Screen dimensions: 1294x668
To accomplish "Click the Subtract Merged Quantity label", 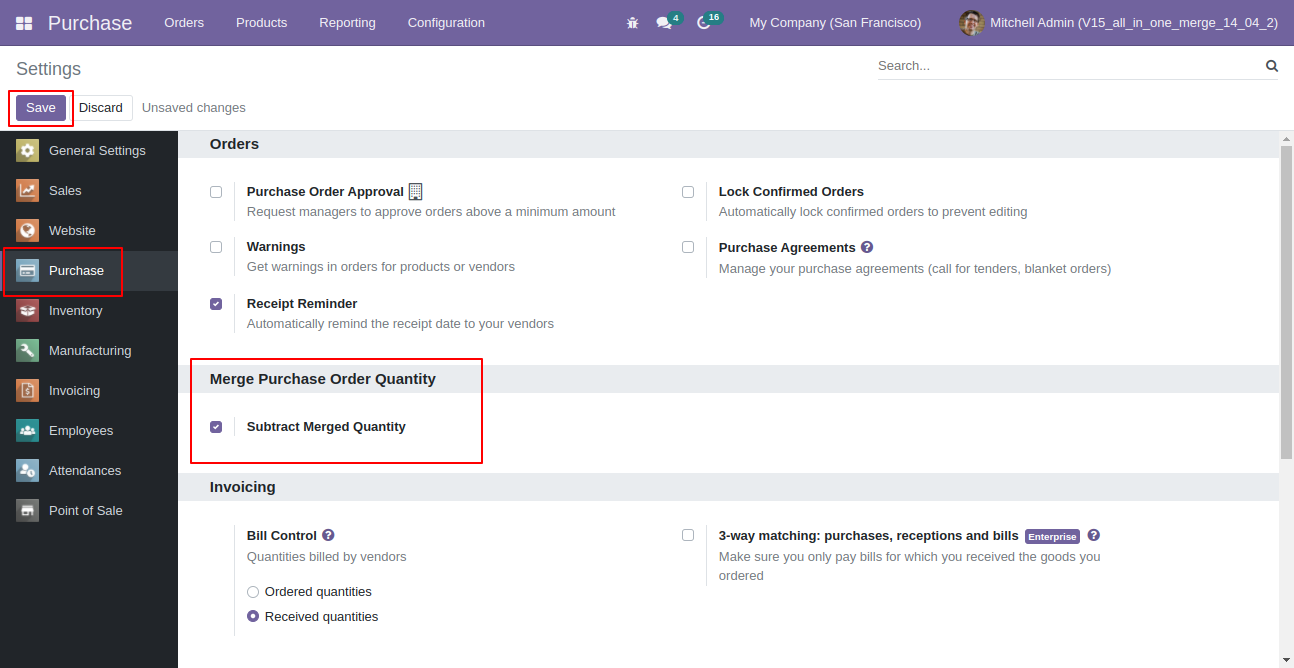I will coord(326,427).
